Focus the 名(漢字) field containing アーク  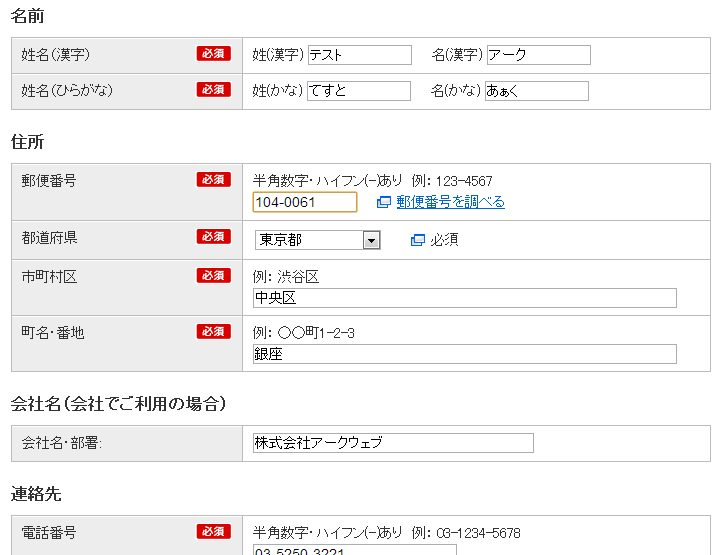coord(538,55)
